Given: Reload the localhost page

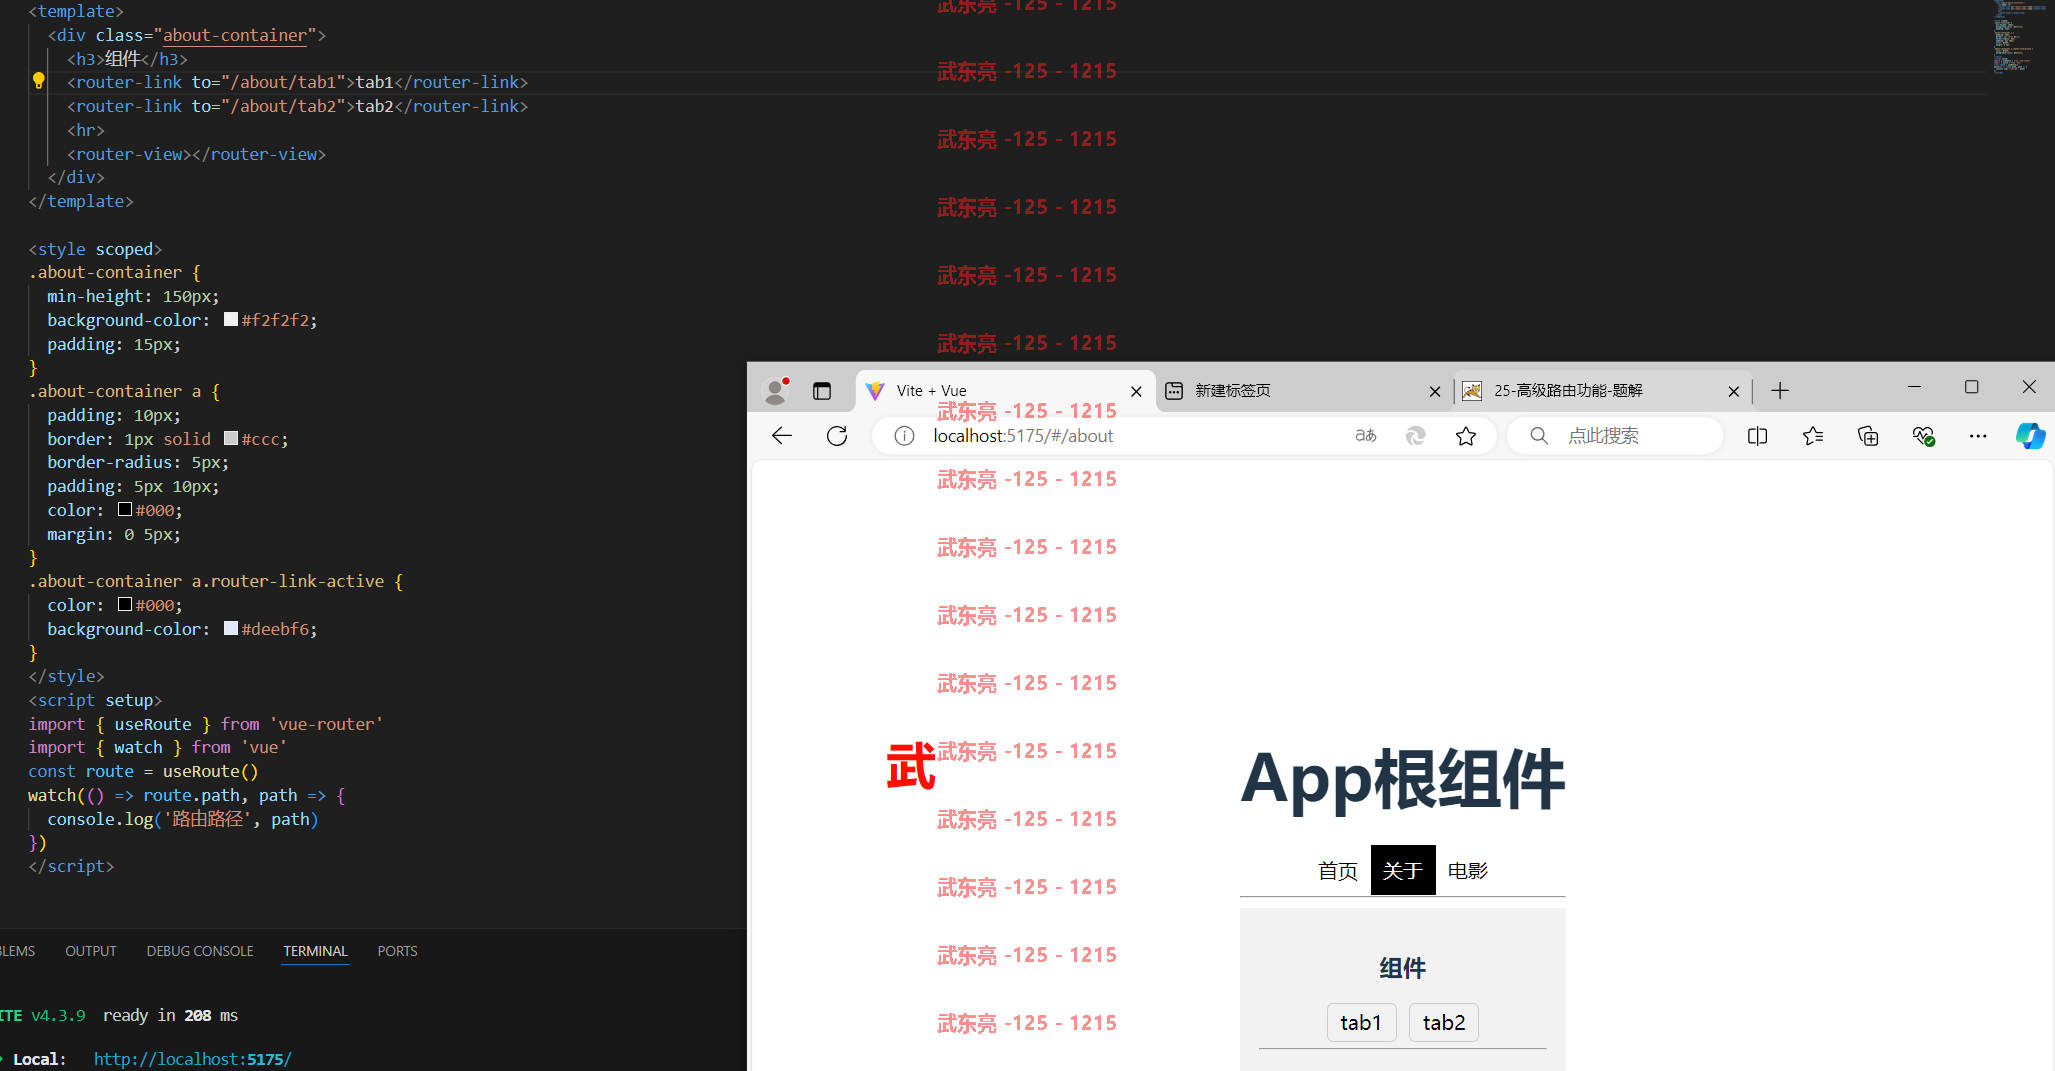Looking at the screenshot, I should click(837, 436).
